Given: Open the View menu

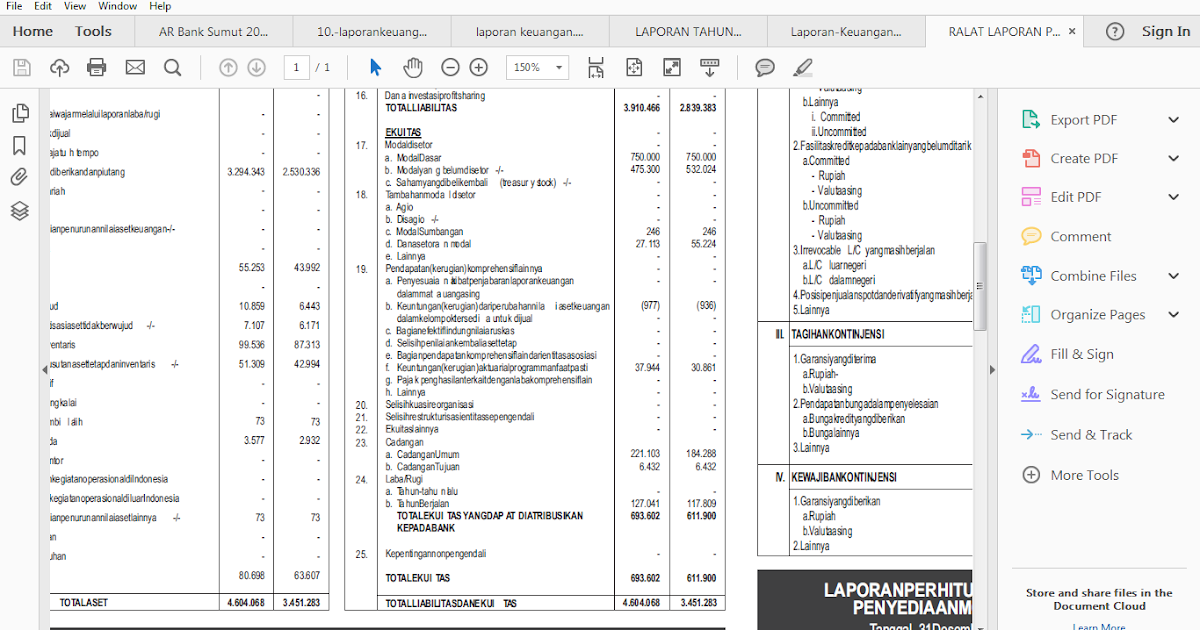Looking at the screenshot, I should coord(74,6).
